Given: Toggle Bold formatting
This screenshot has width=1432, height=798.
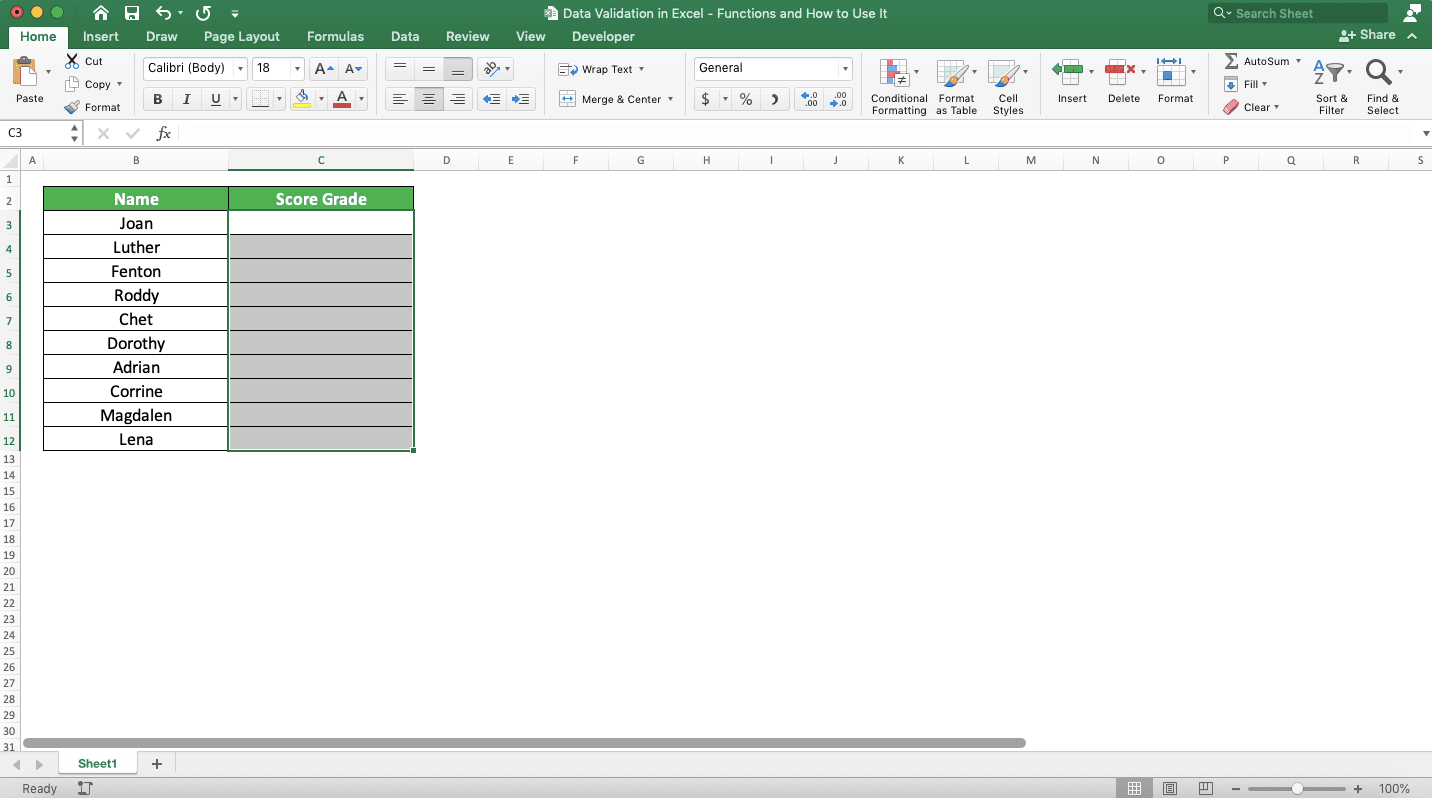Looking at the screenshot, I should click(158, 99).
